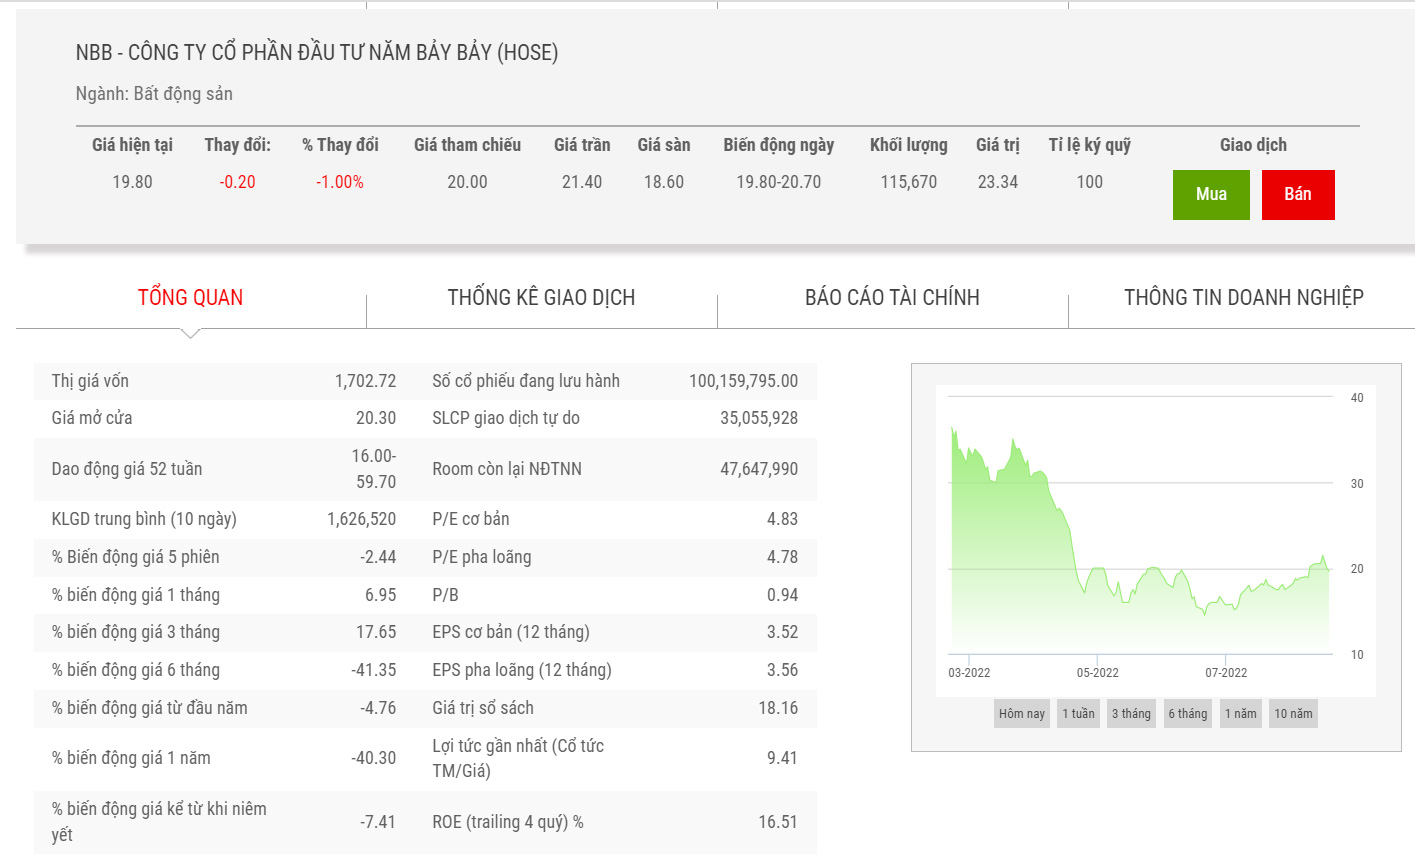1415x868 pixels.
Task: Switch chart to 1 năm view
Action: click(1240, 713)
